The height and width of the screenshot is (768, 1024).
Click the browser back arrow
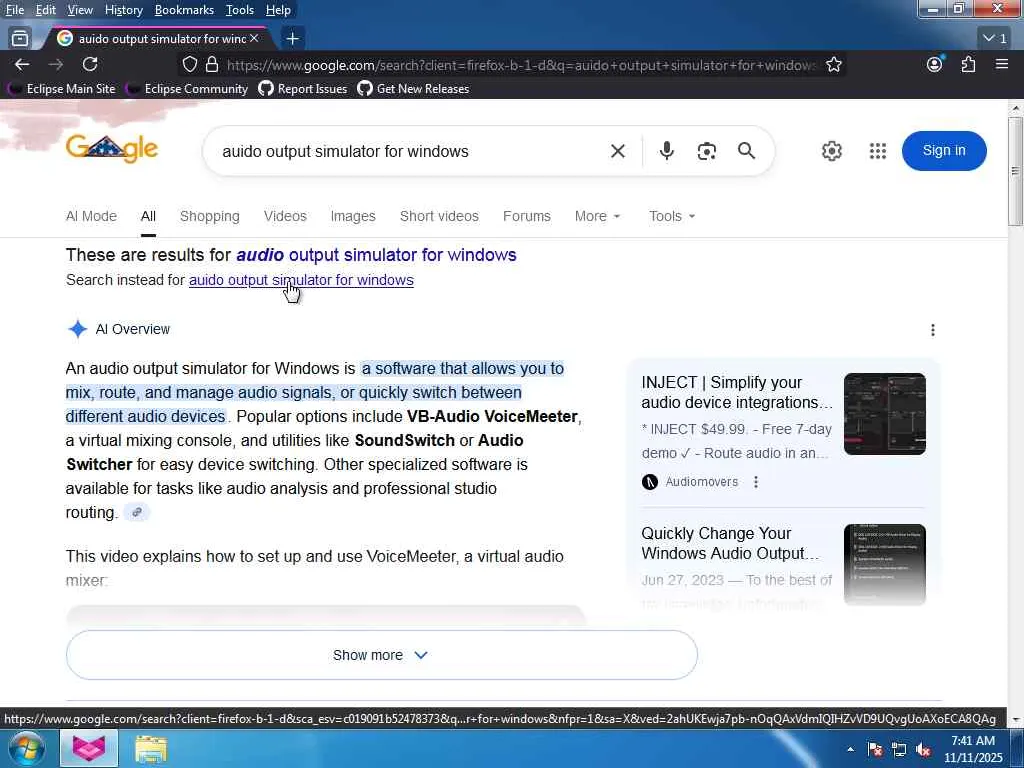(x=22, y=64)
